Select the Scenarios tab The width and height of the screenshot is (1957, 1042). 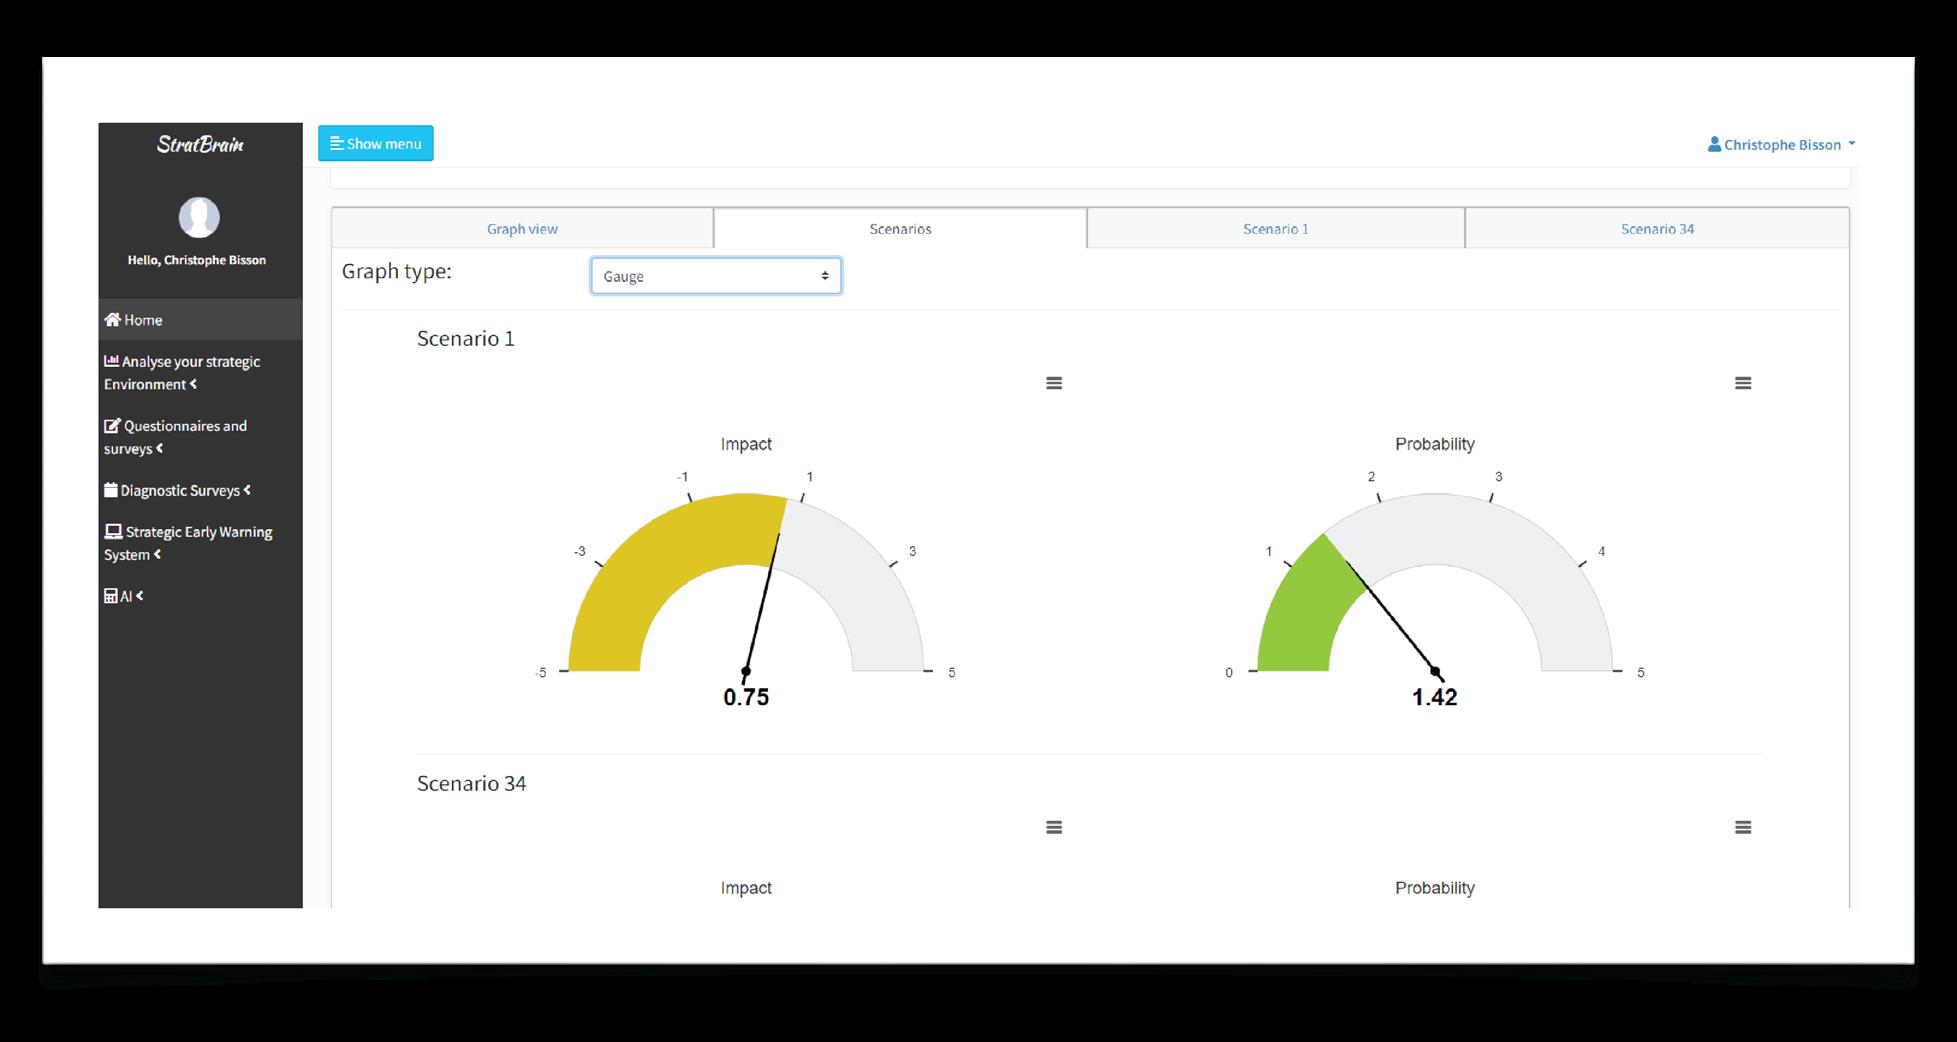(900, 229)
